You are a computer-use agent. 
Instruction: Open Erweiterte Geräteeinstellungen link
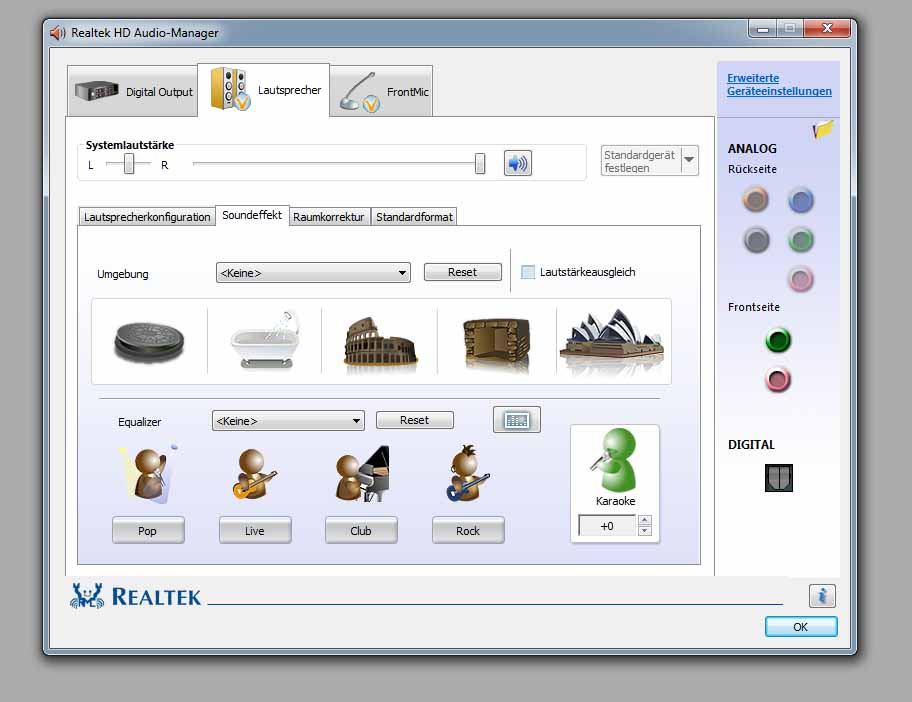pyautogui.click(x=779, y=84)
